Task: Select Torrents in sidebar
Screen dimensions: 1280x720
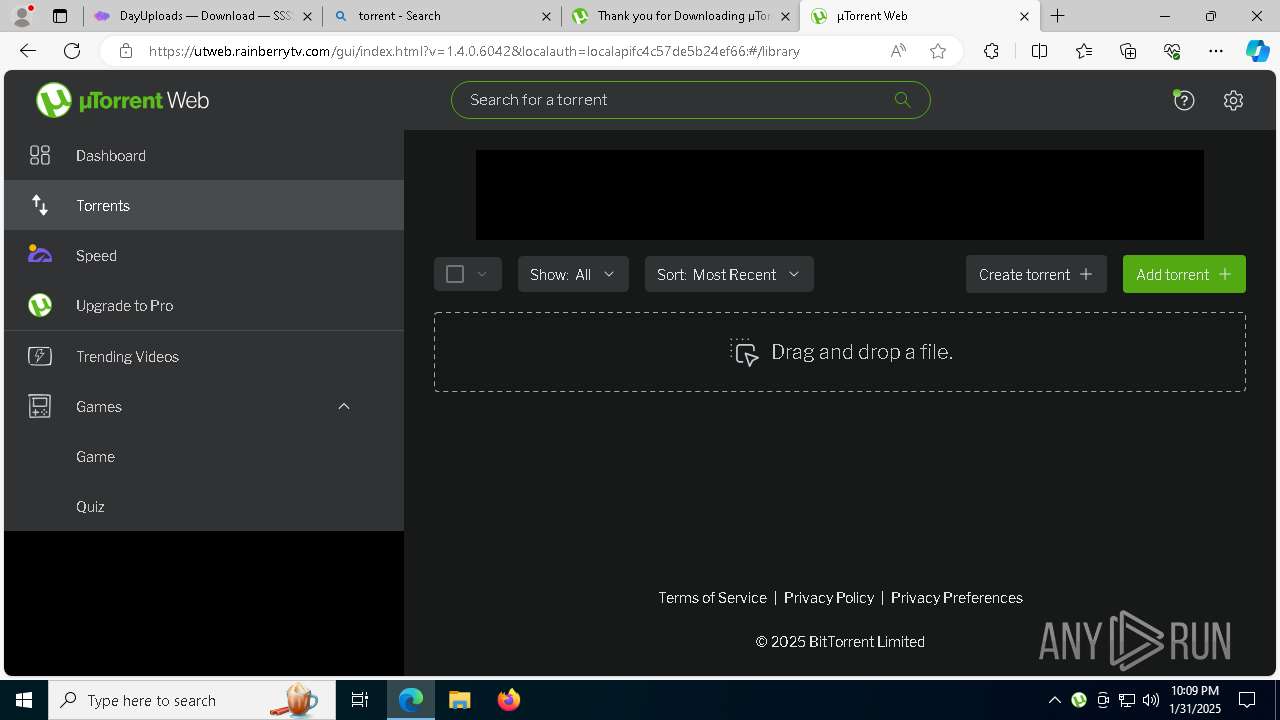Action: pyautogui.click(x=204, y=205)
